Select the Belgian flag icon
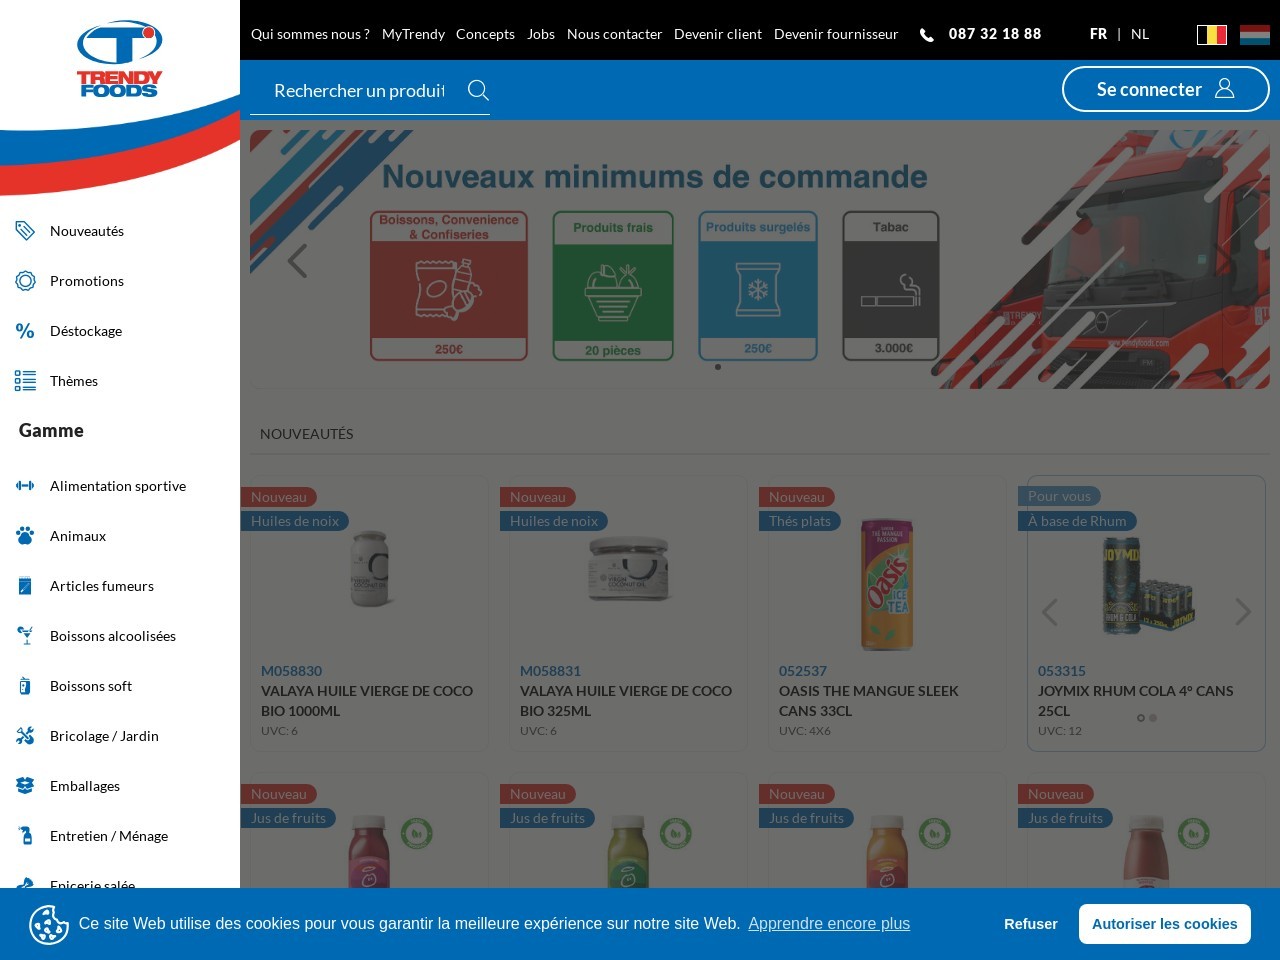The height and width of the screenshot is (960, 1280). tap(1212, 35)
